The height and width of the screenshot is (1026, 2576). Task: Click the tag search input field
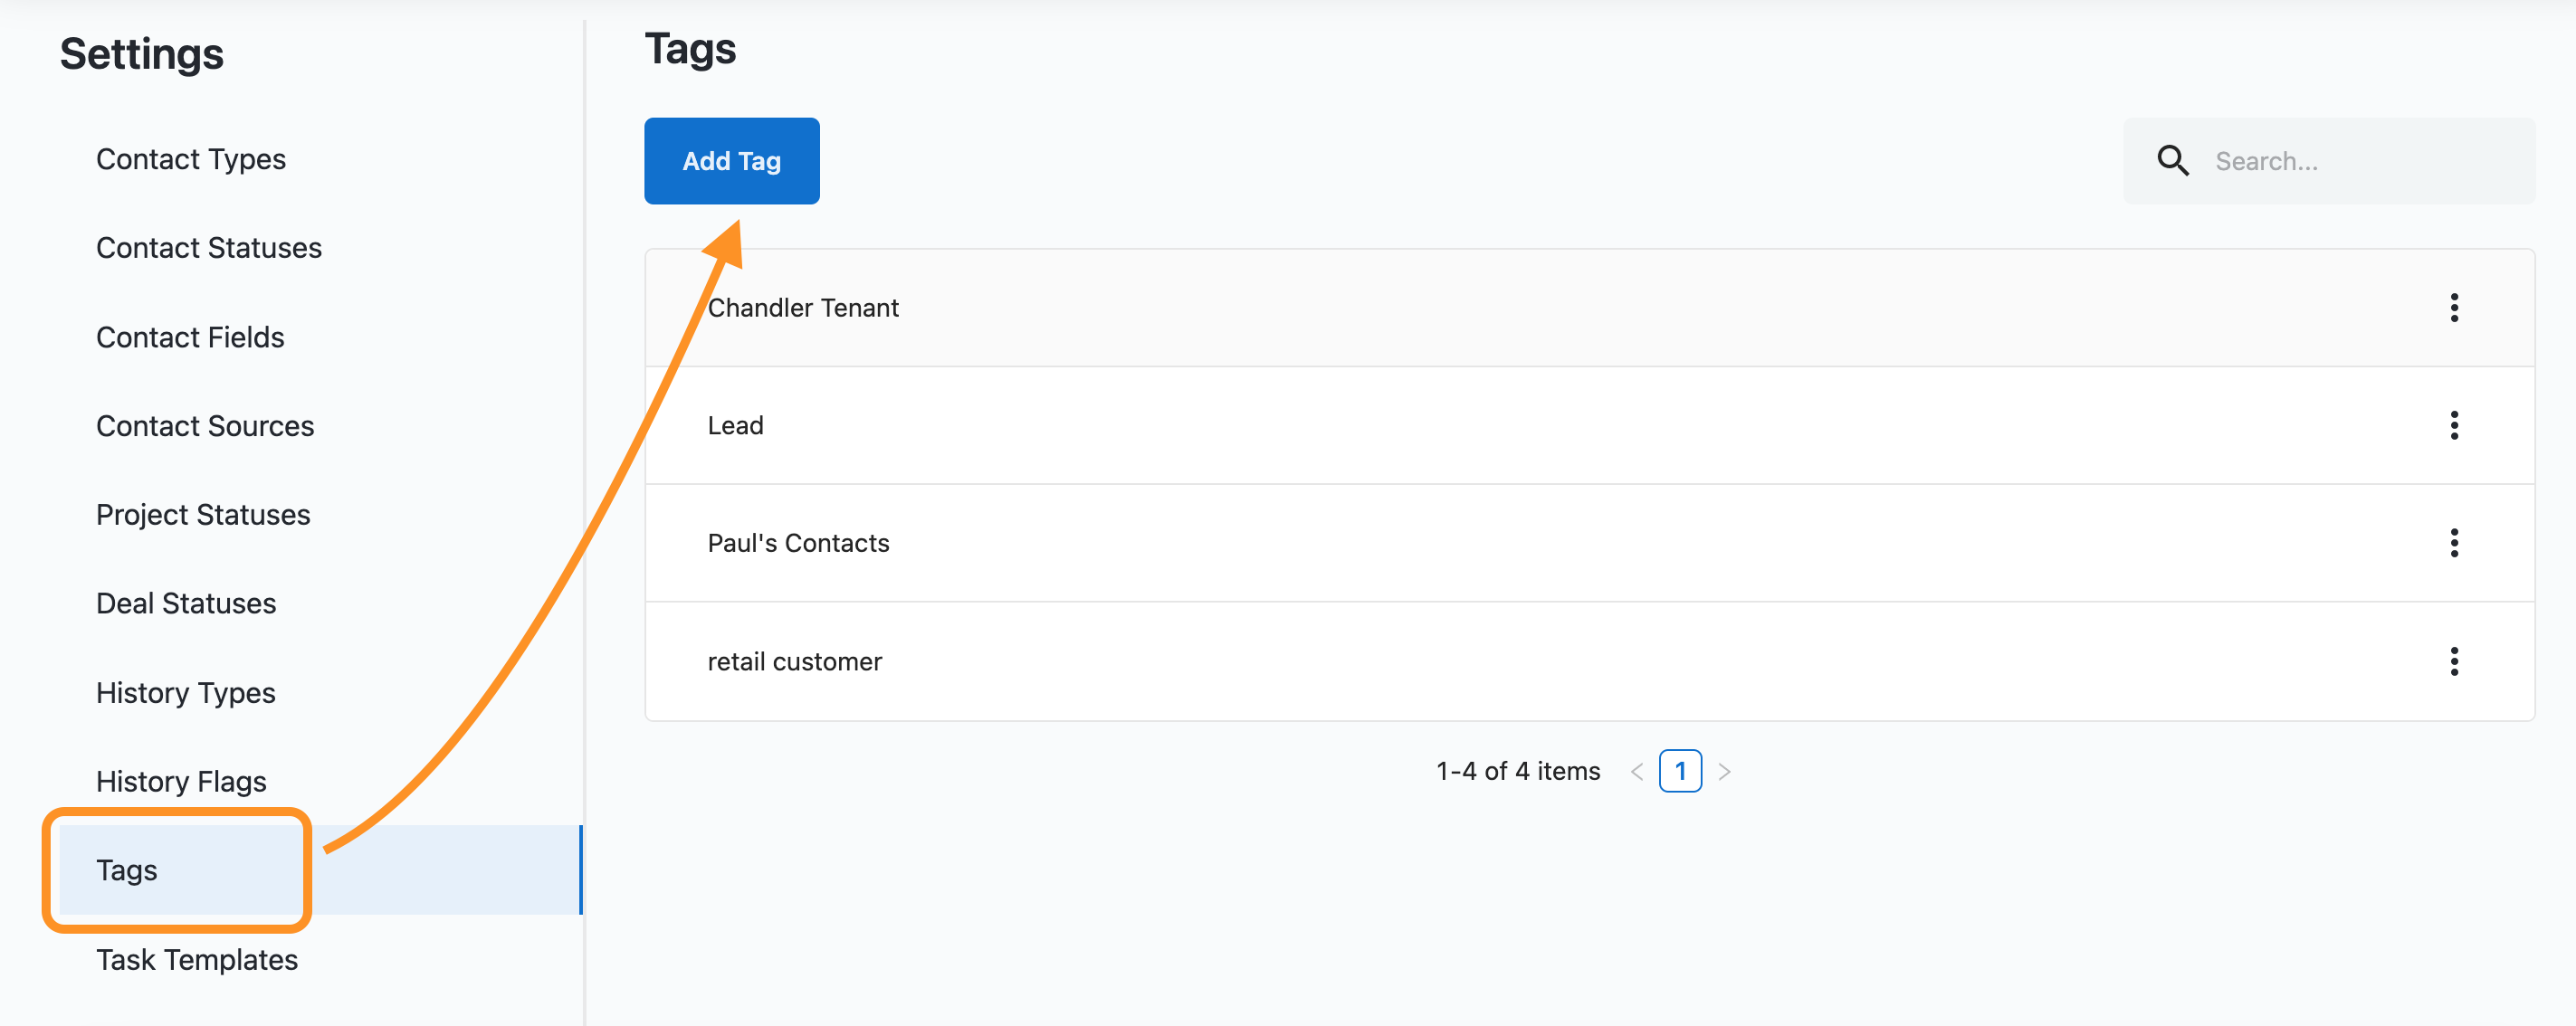(x=2360, y=161)
